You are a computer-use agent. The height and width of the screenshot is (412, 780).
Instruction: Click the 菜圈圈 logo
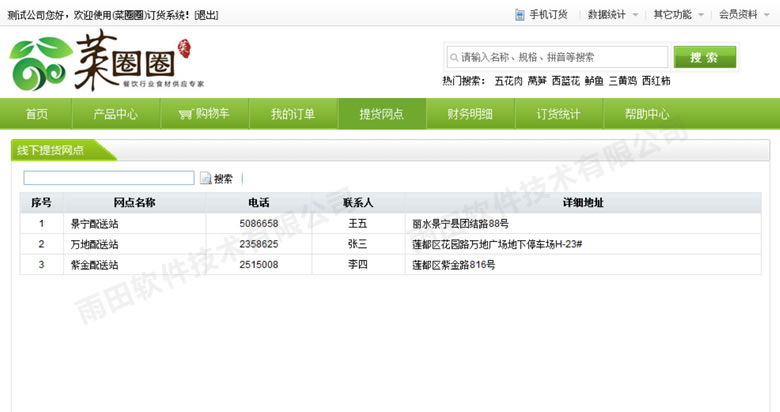[x=100, y=63]
